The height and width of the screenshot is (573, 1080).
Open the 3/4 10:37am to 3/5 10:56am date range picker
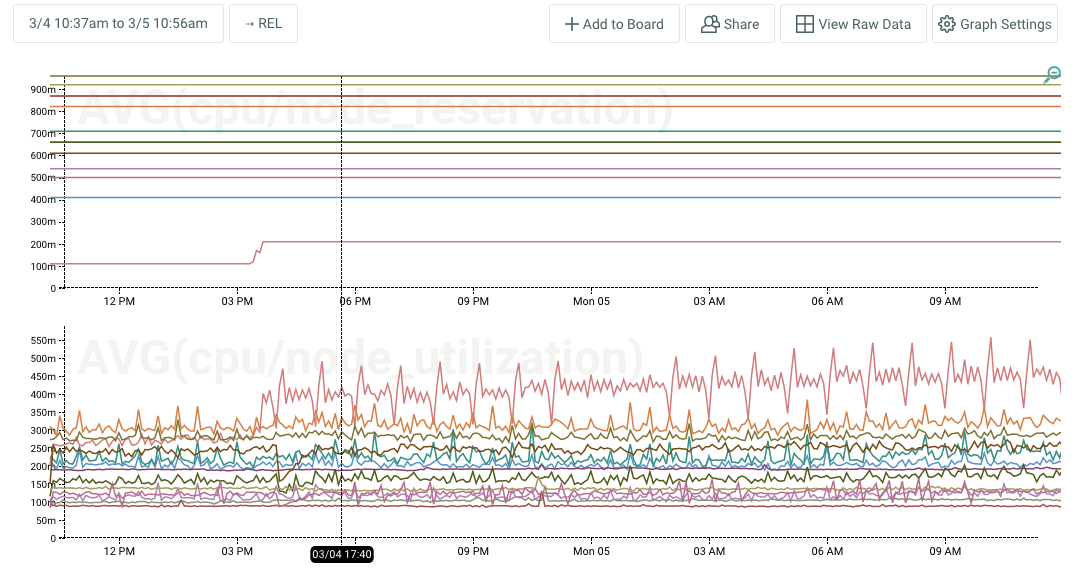click(x=118, y=24)
